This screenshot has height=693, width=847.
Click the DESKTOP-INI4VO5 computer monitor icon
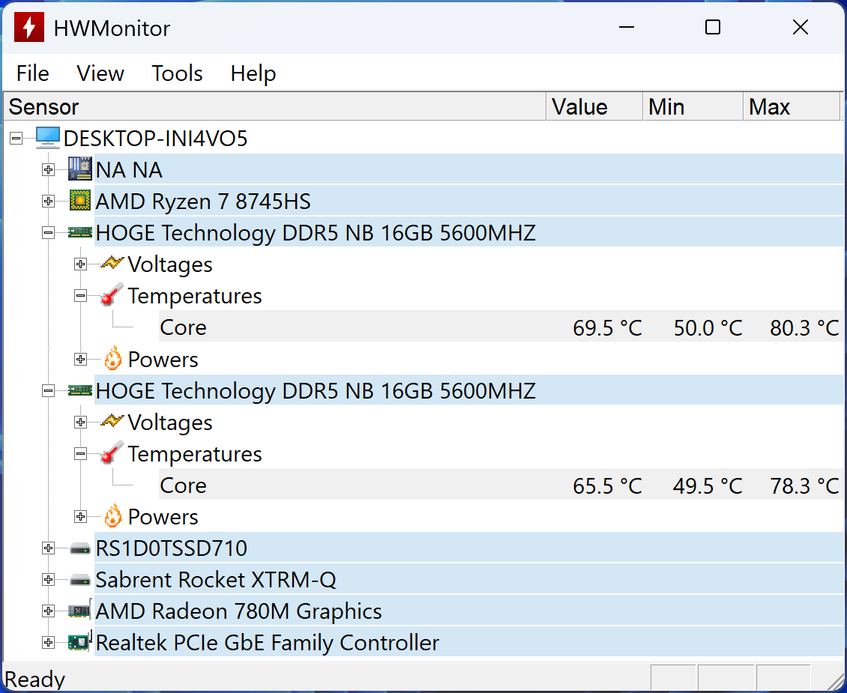(x=48, y=138)
